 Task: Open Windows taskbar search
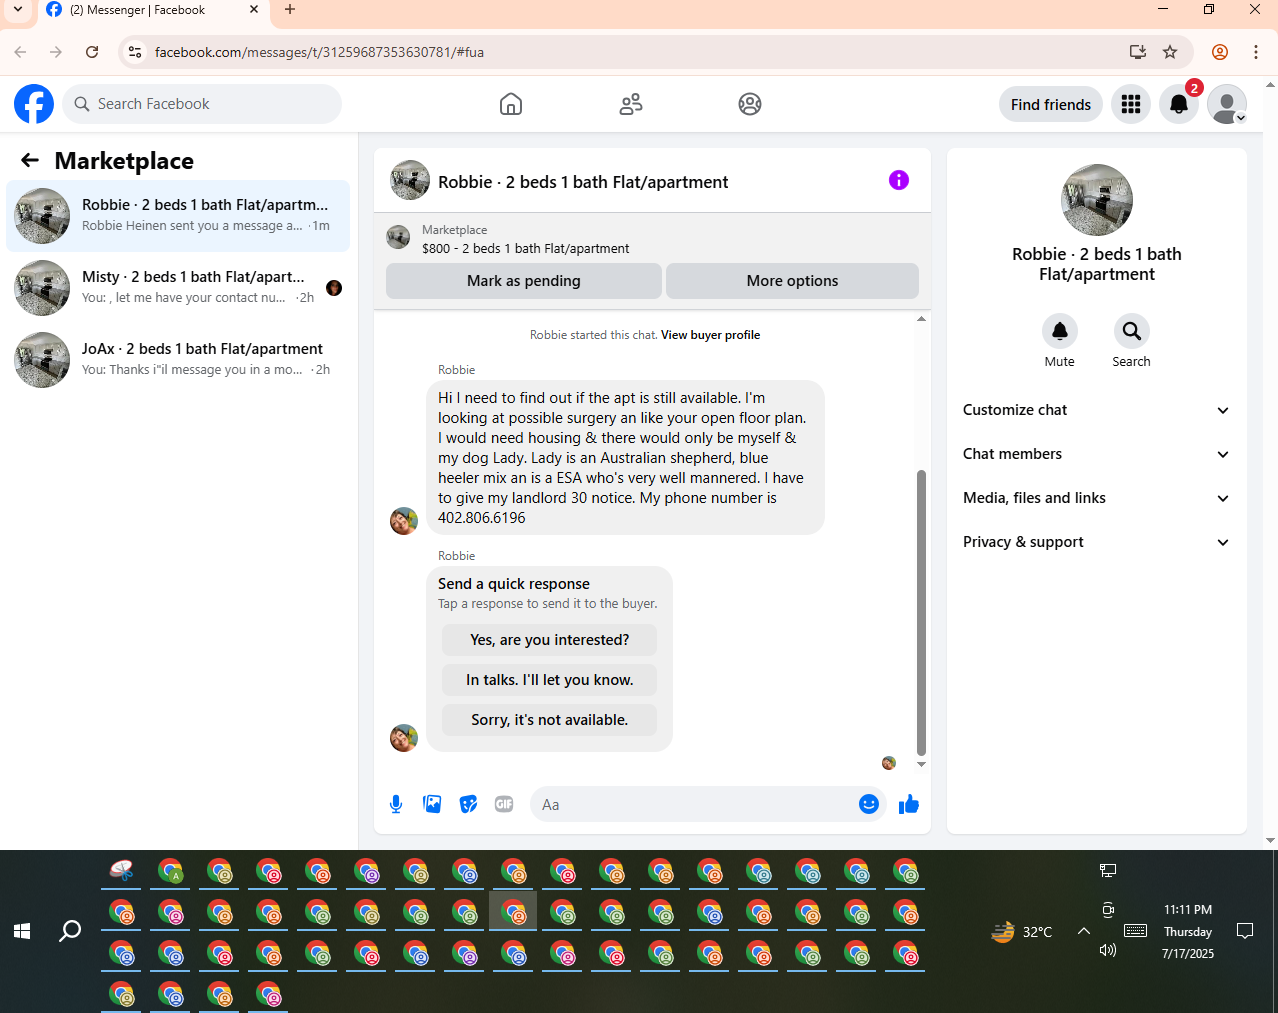(70, 931)
